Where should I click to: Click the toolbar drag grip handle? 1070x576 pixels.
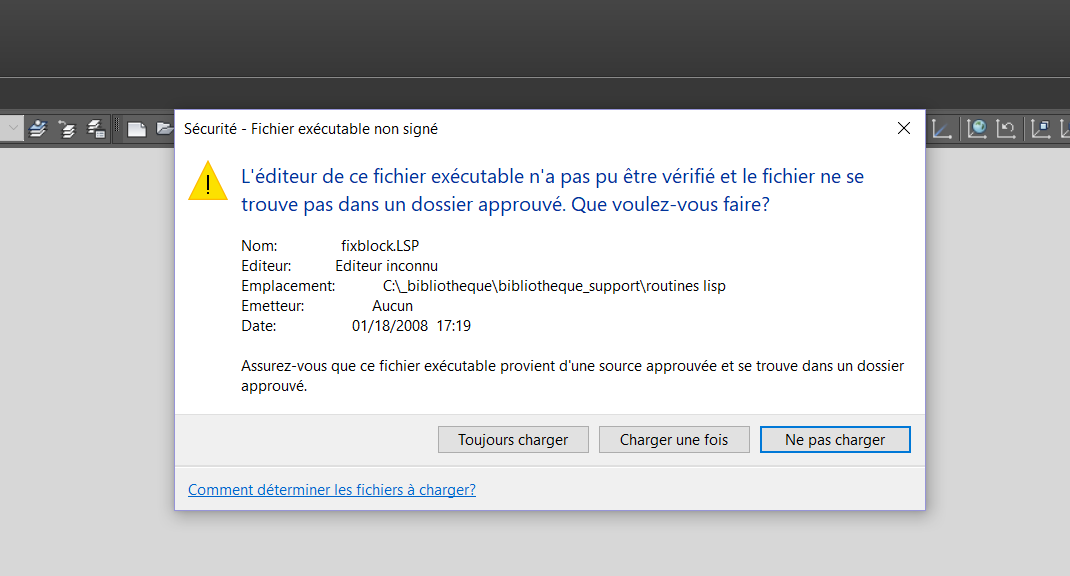(x=117, y=128)
